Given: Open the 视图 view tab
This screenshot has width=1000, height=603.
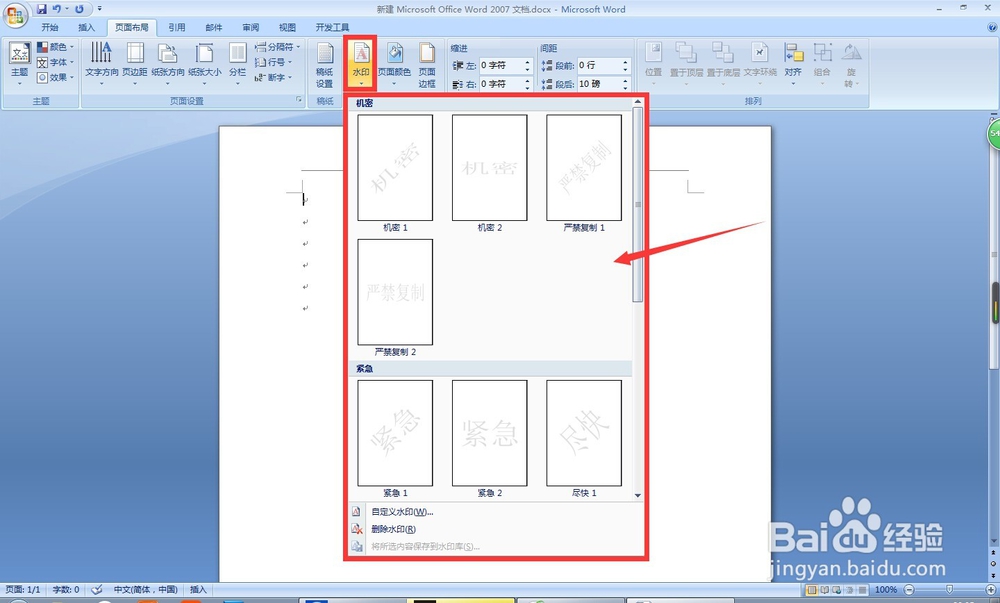Looking at the screenshot, I should [287, 27].
